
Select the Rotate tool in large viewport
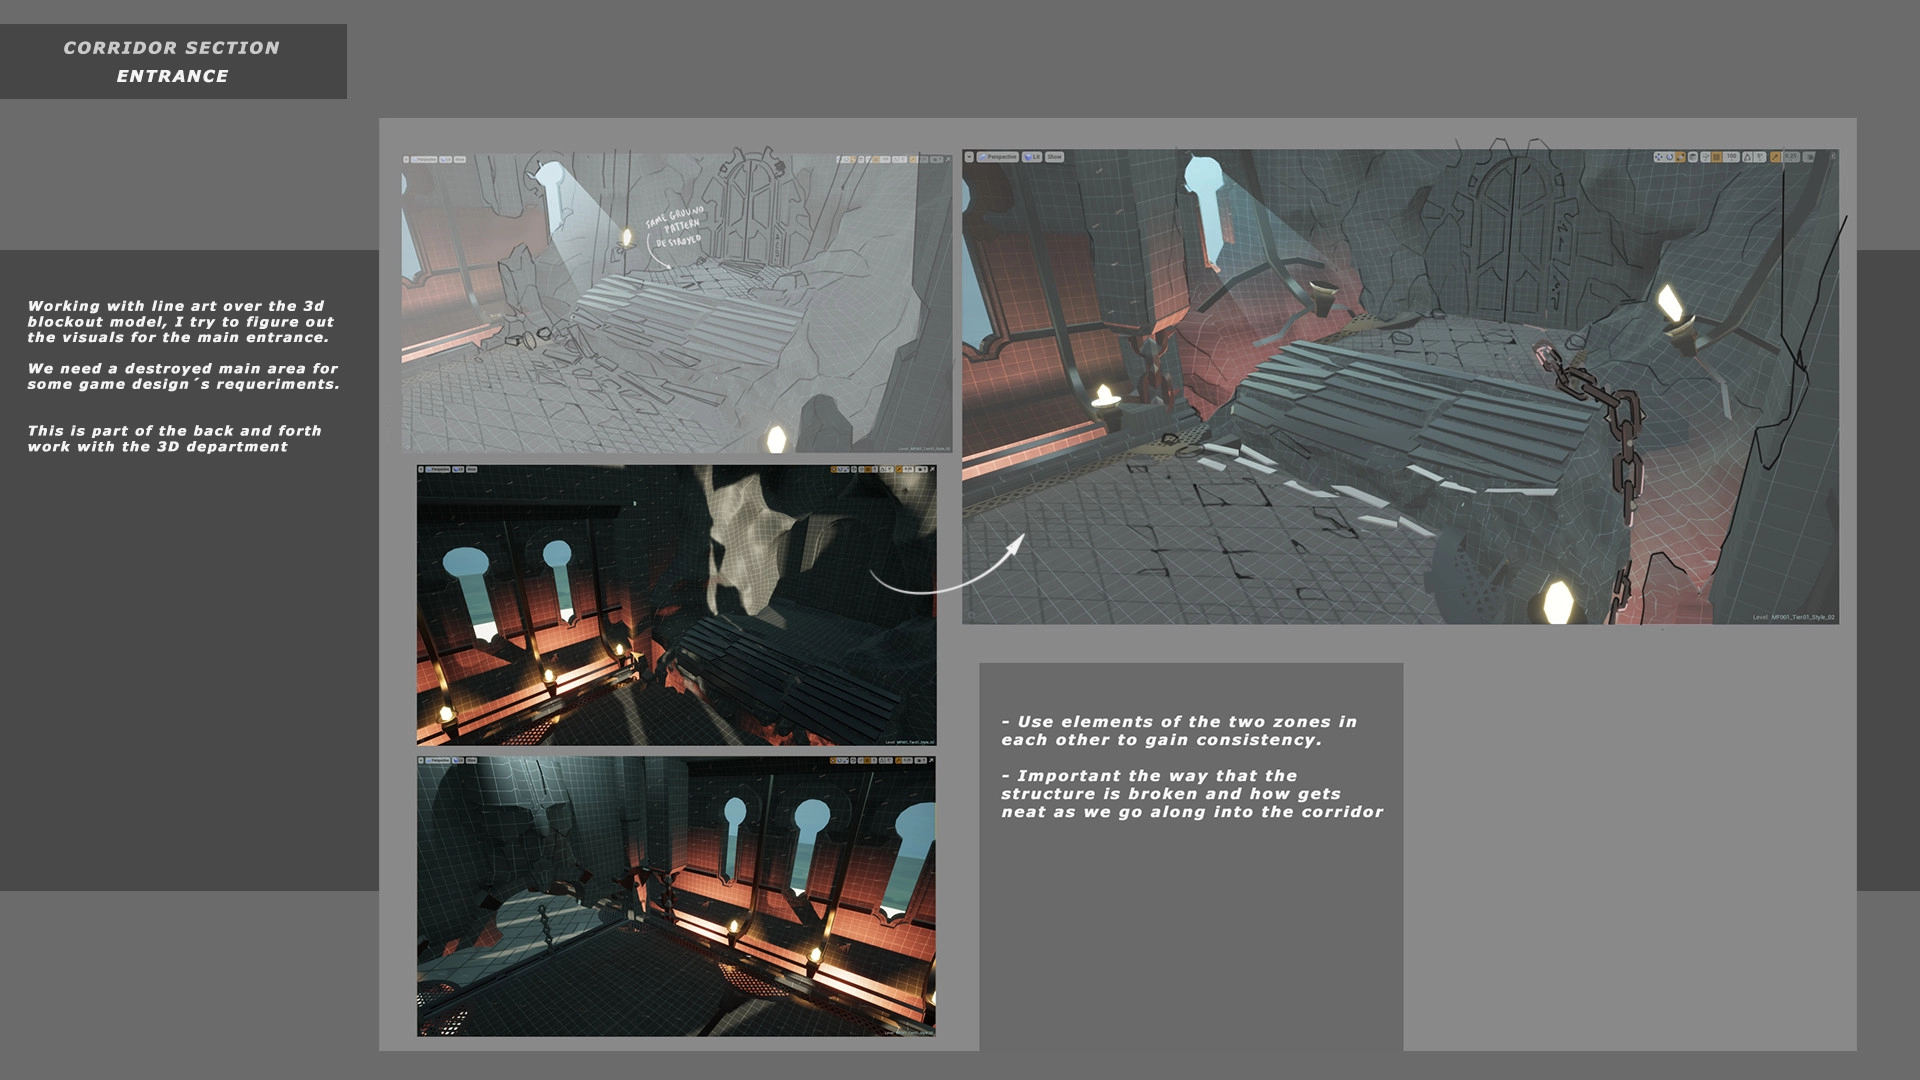pos(1670,157)
